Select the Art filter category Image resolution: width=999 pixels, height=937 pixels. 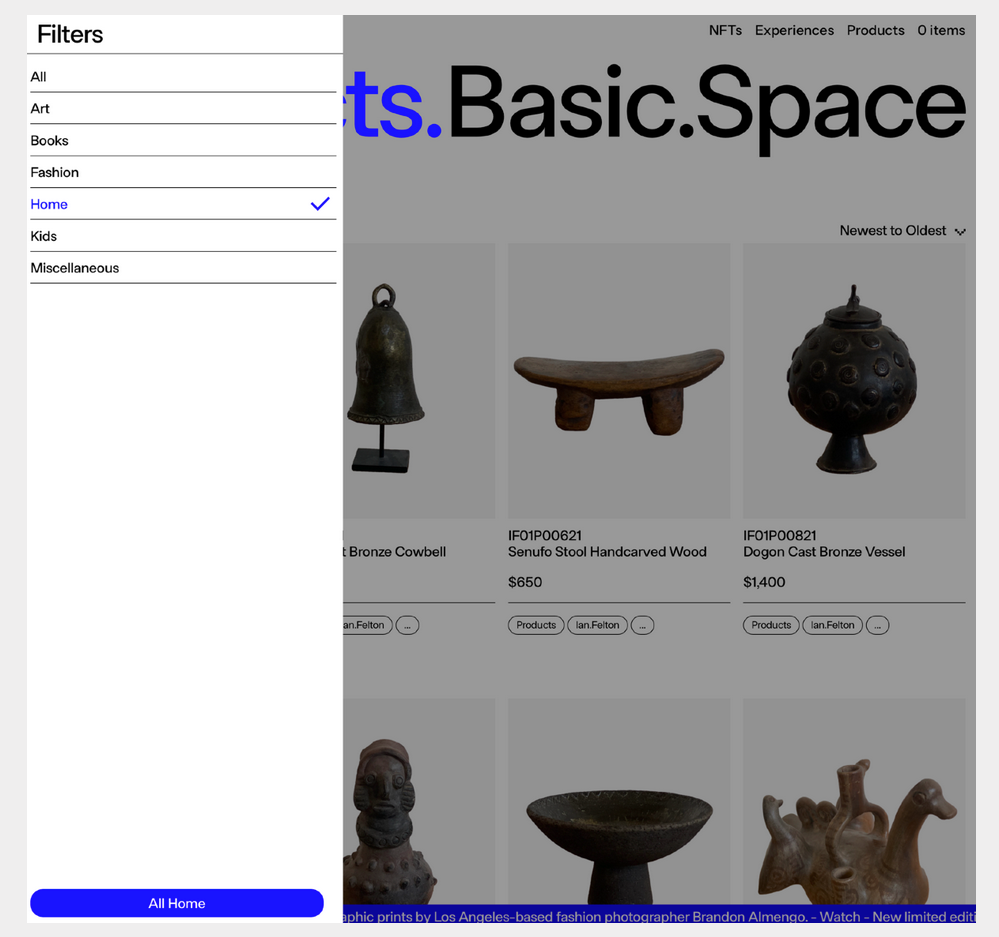[x=183, y=109]
